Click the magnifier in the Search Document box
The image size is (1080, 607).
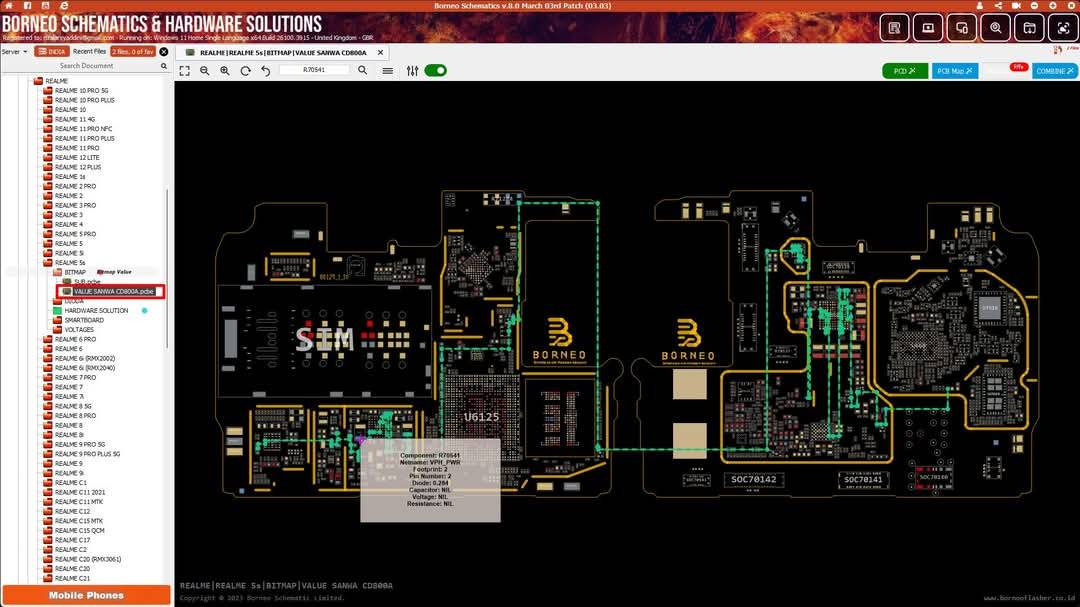[163, 66]
